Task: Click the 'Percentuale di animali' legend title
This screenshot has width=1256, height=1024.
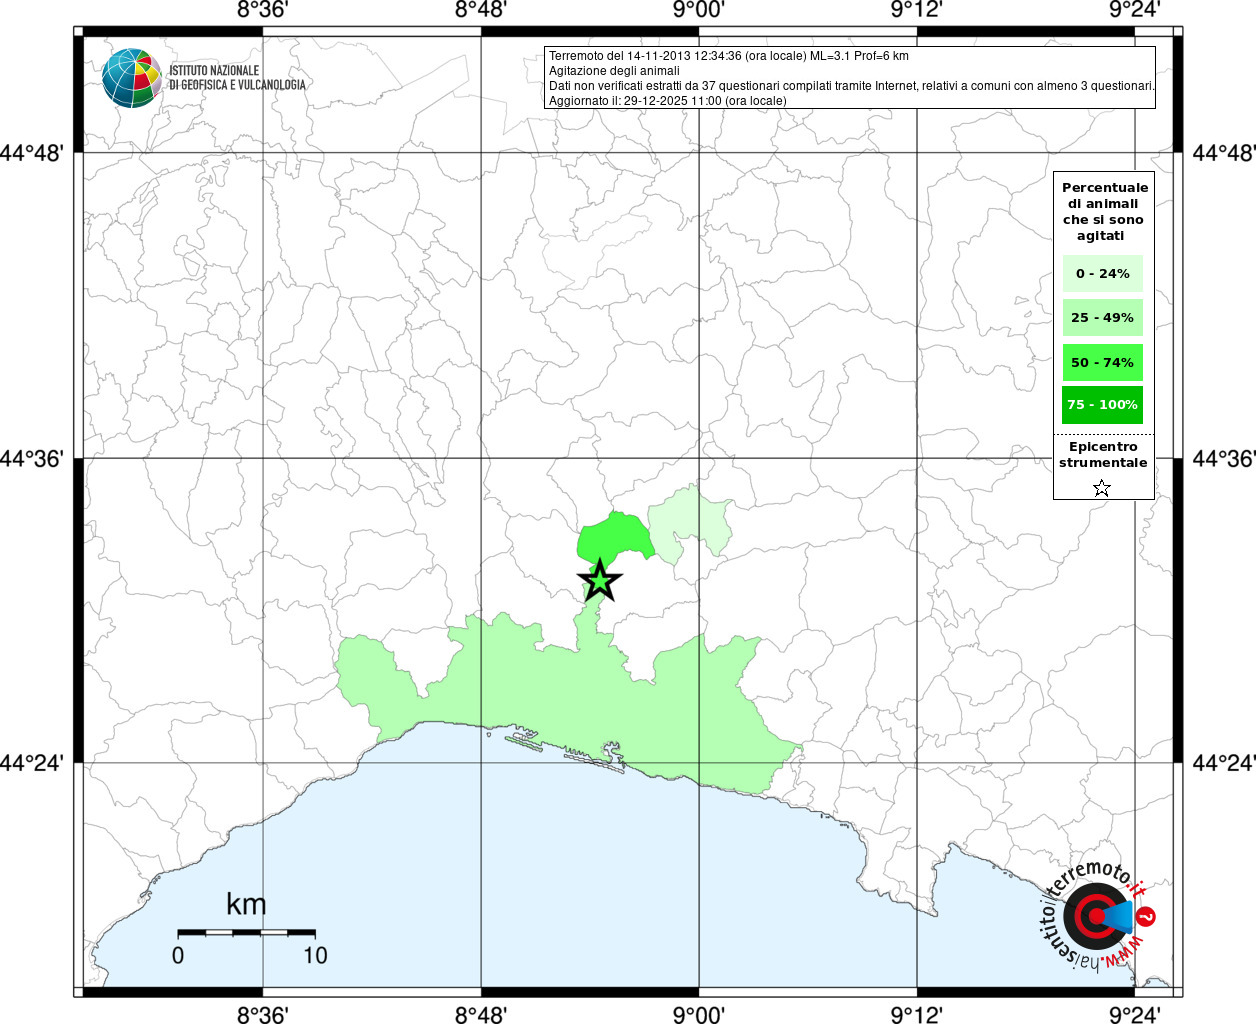Action: (1104, 211)
